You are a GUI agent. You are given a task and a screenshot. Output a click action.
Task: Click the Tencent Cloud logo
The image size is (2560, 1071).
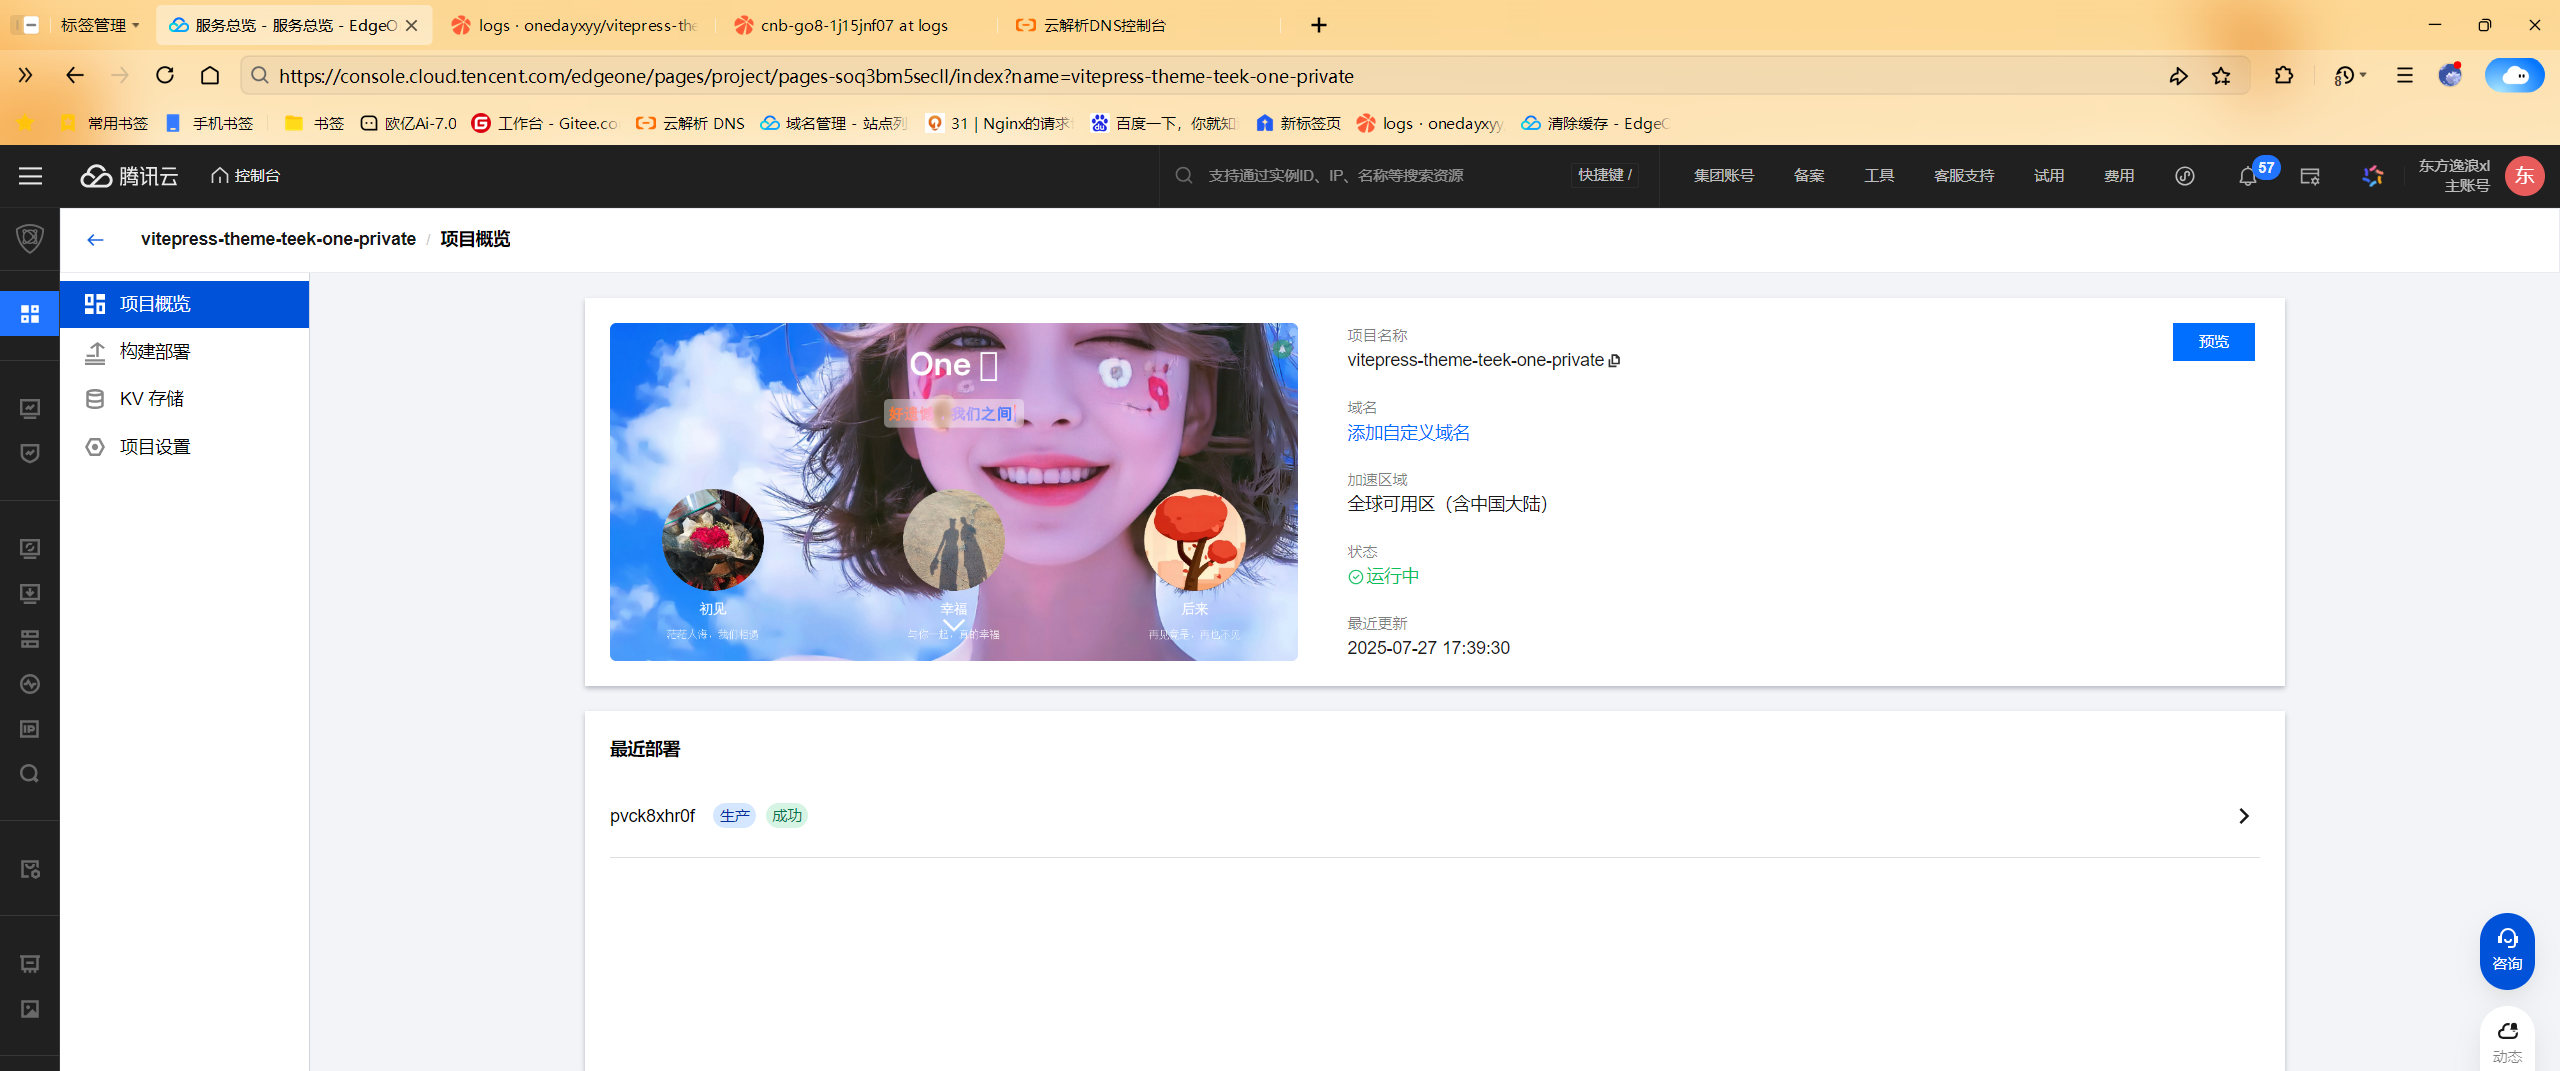click(x=129, y=176)
